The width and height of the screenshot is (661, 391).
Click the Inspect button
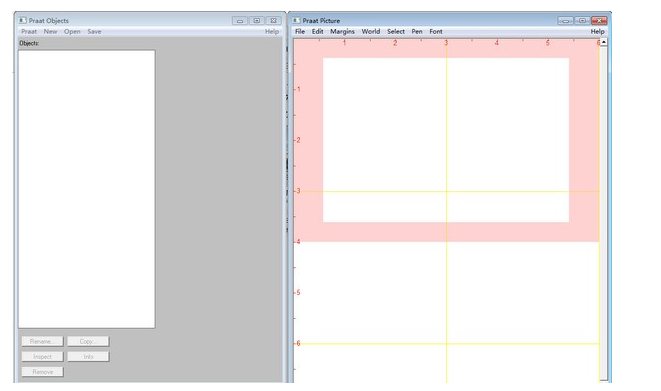[43, 356]
